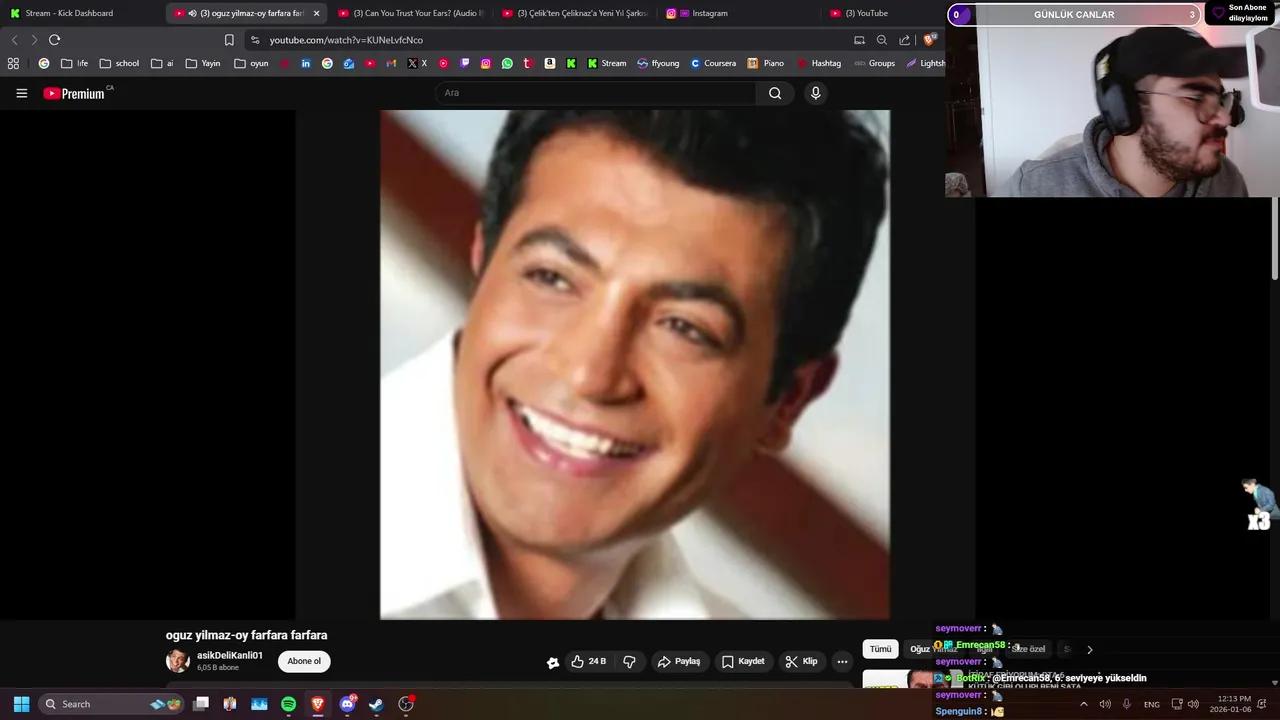Open the ai bookmarks folder

162,63
